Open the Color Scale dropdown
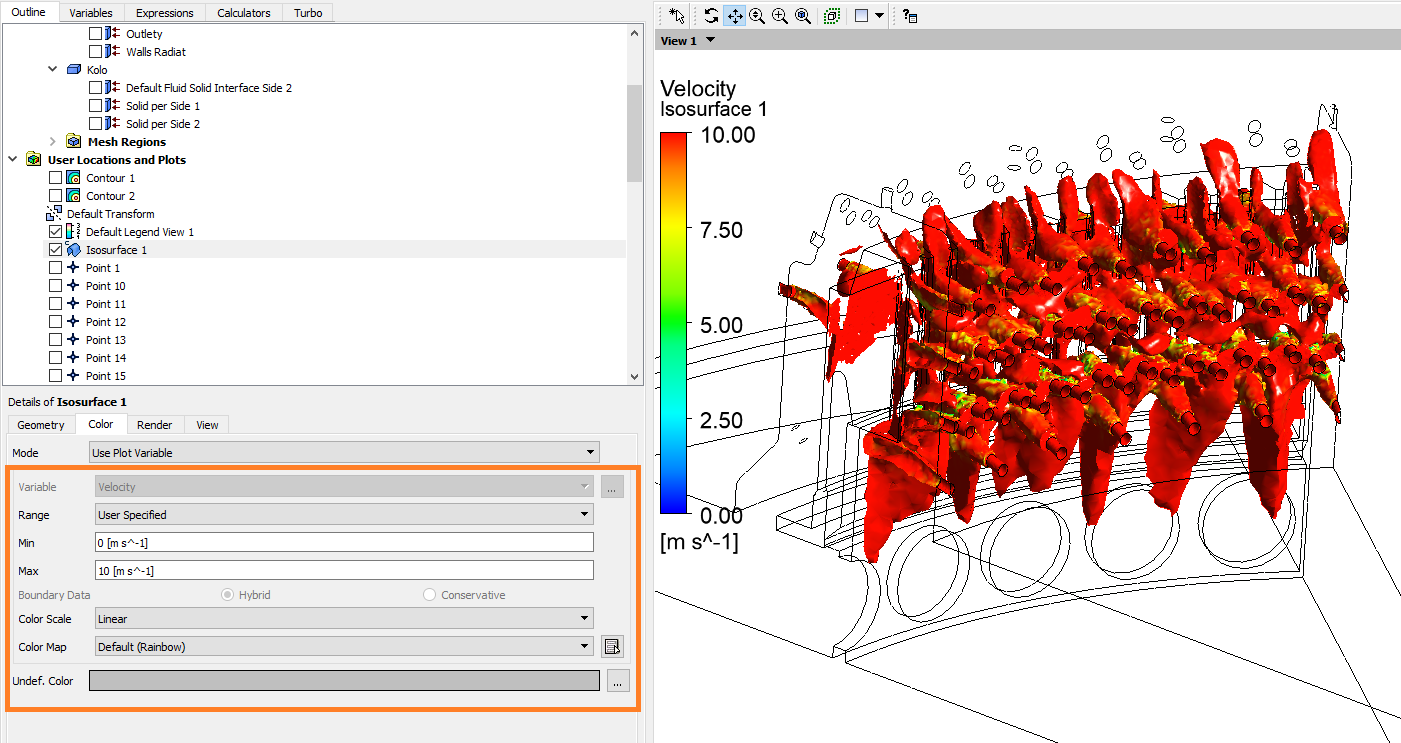Image resolution: width=1401 pixels, height=743 pixels. click(x=344, y=619)
